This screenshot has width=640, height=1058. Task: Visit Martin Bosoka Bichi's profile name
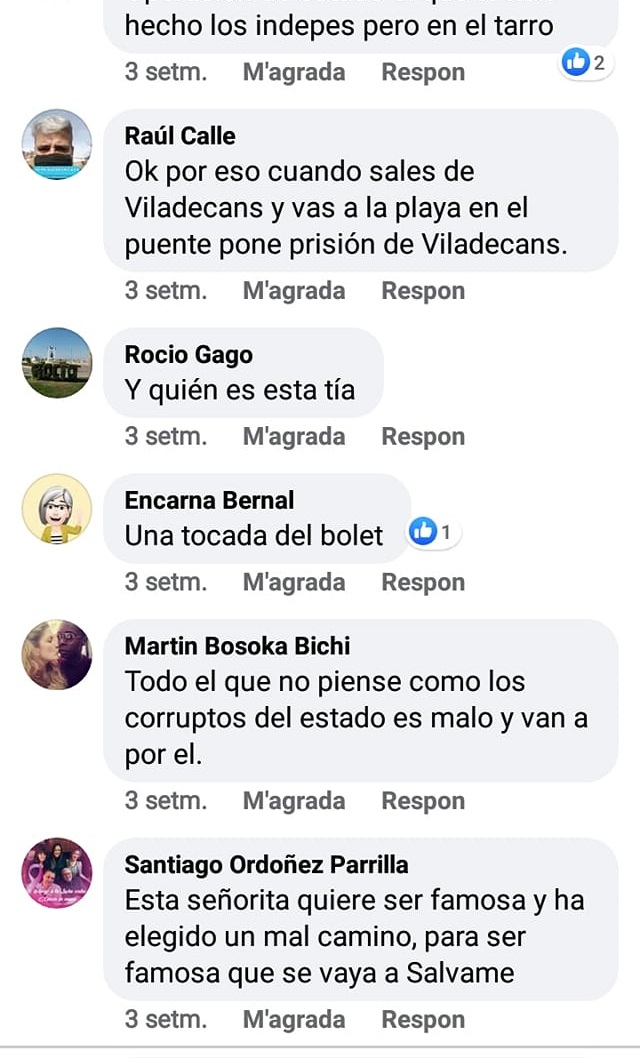(237, 646)
